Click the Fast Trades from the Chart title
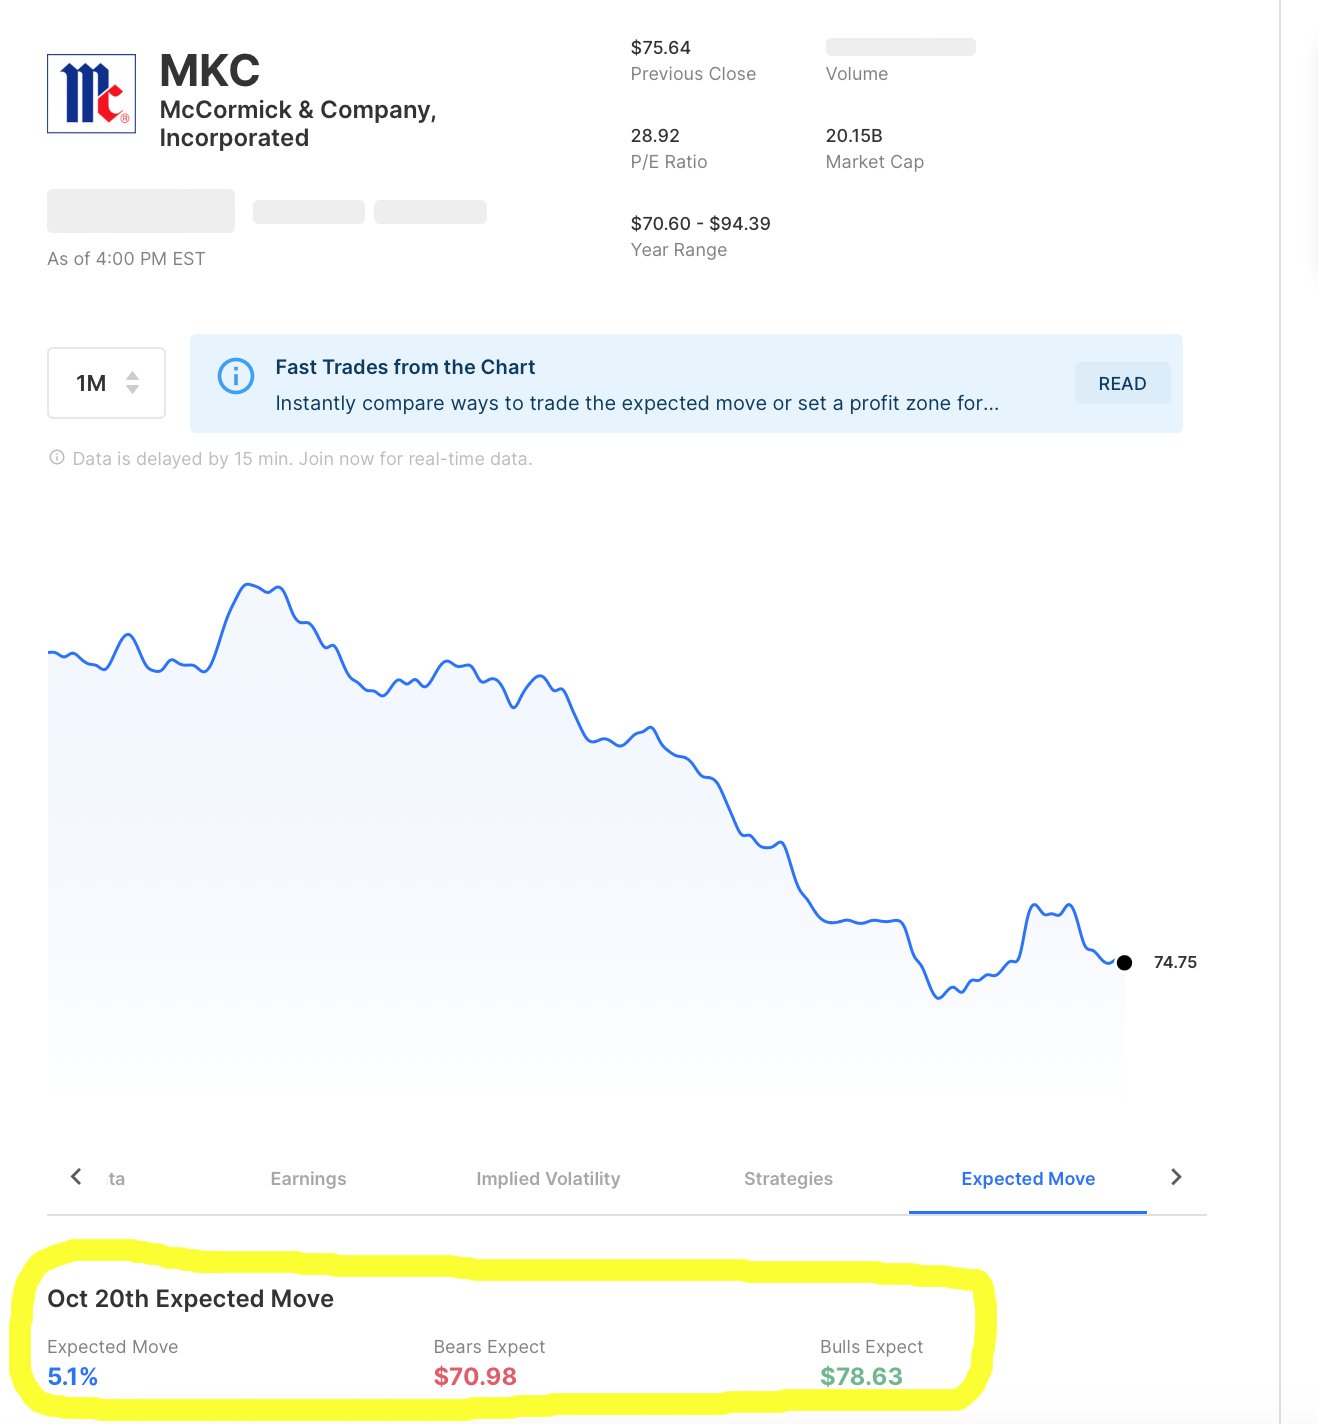 point(405,367)
